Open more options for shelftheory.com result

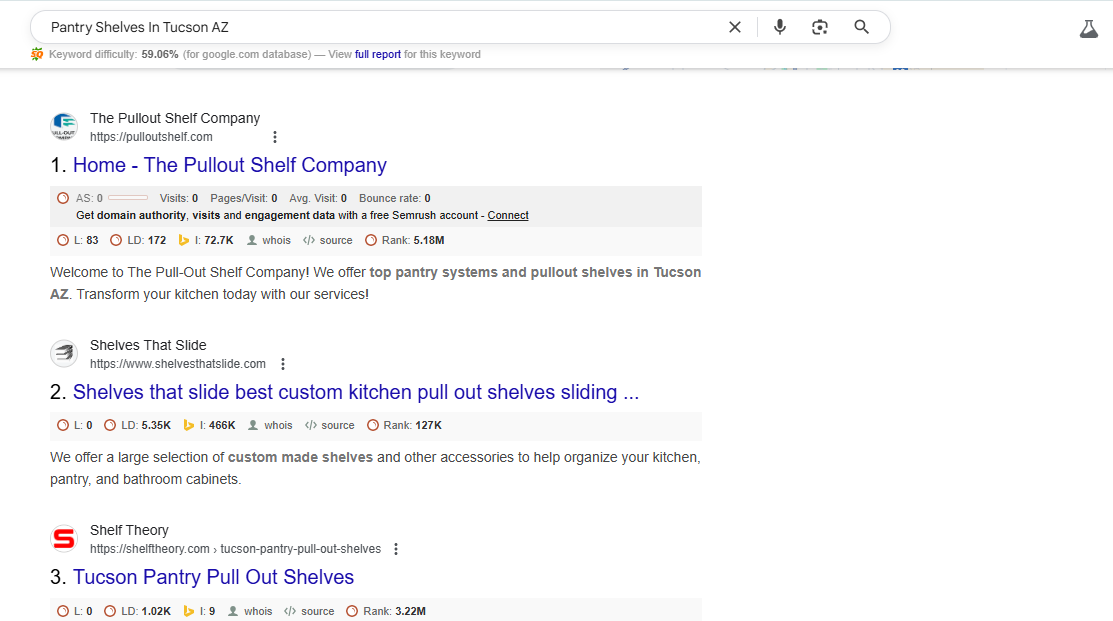point(396,549)
